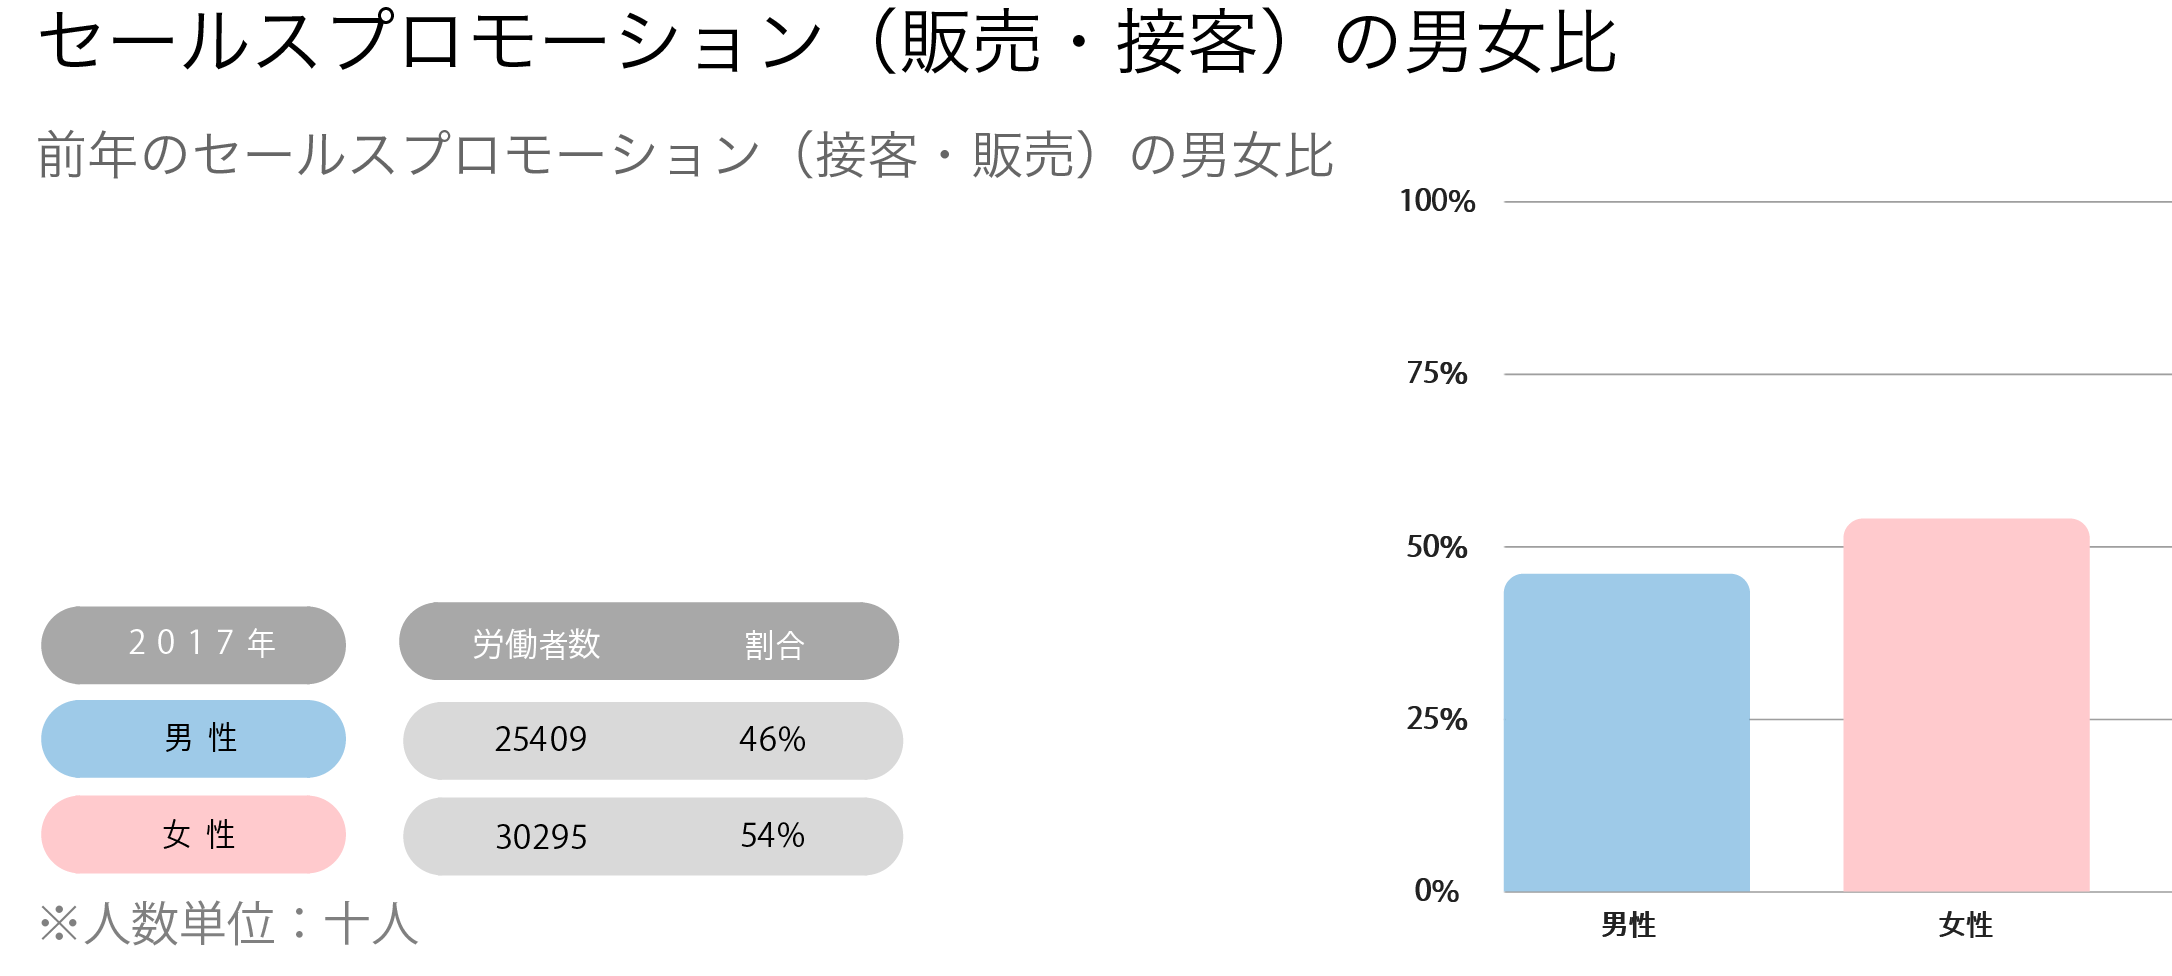Click the blue male bar in chart
Viewport: 2172px width, 976px height.
(1627, 733)
